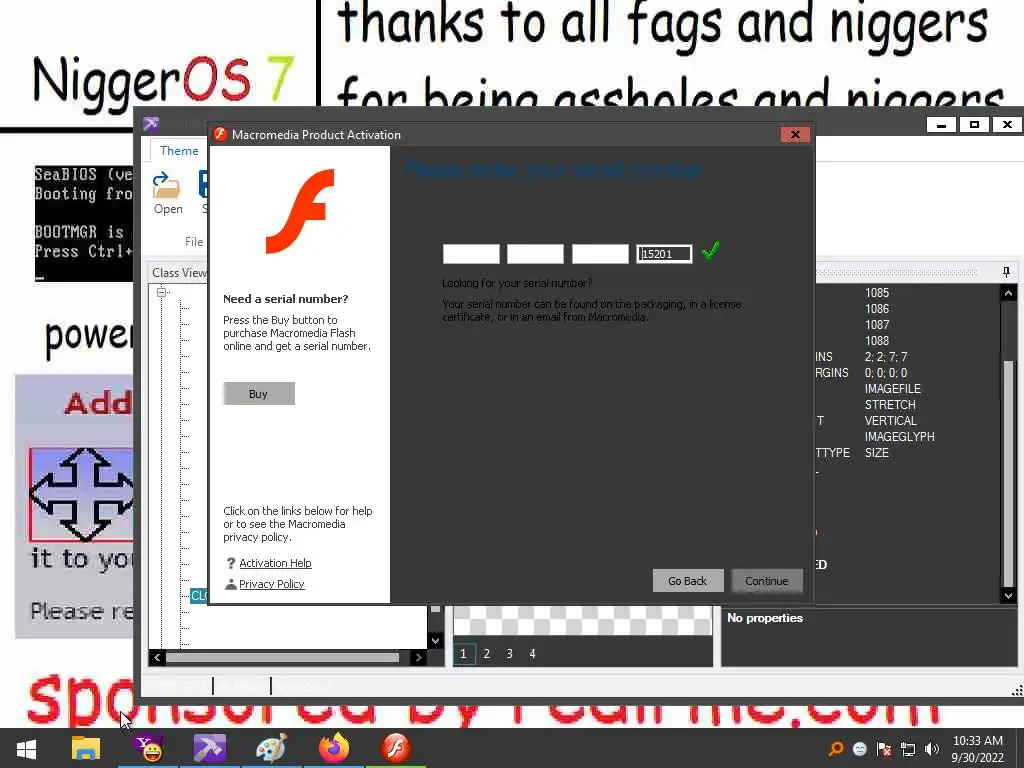Click the Class View horizontal scrollbar thumb
This screenshot has width=1024, height=768.
(283, 658)
